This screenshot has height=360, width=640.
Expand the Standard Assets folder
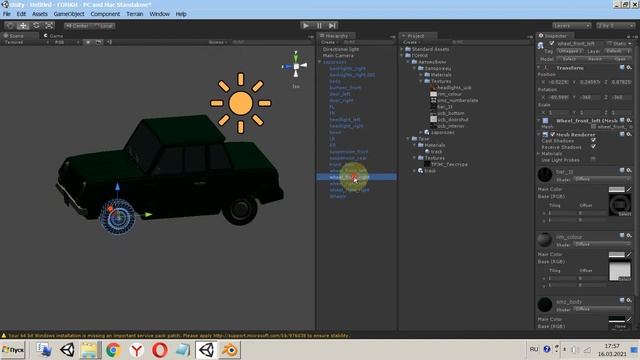pyautogui.click(x=402, y=49)
